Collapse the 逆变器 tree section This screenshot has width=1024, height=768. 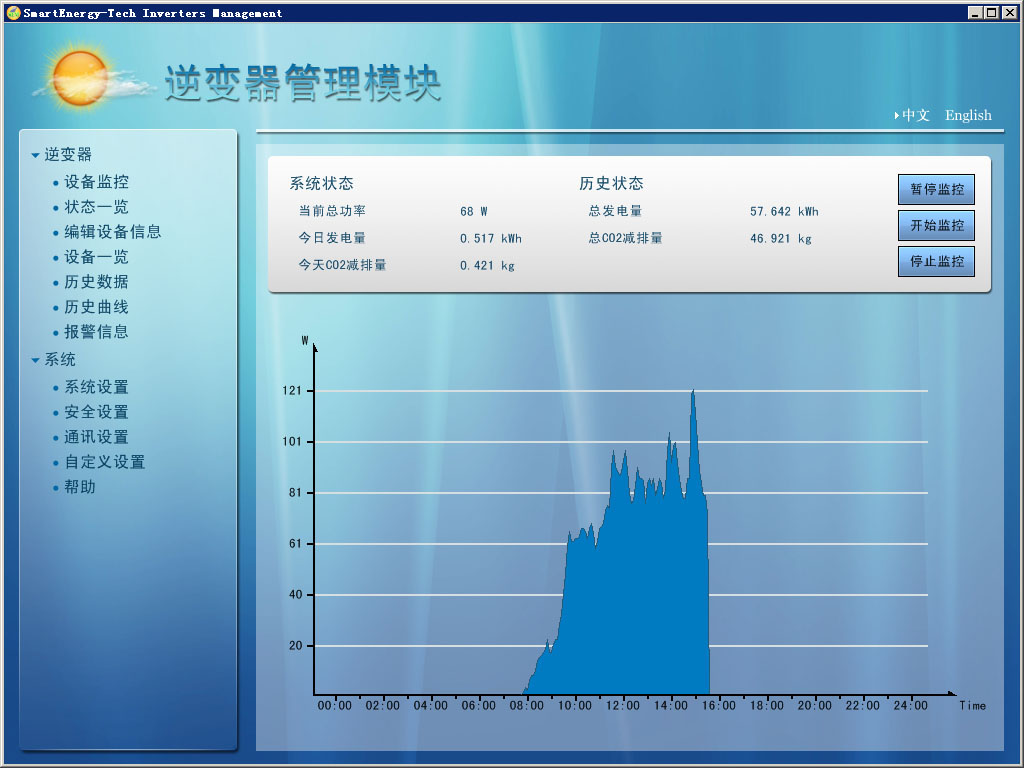[36, 155]
